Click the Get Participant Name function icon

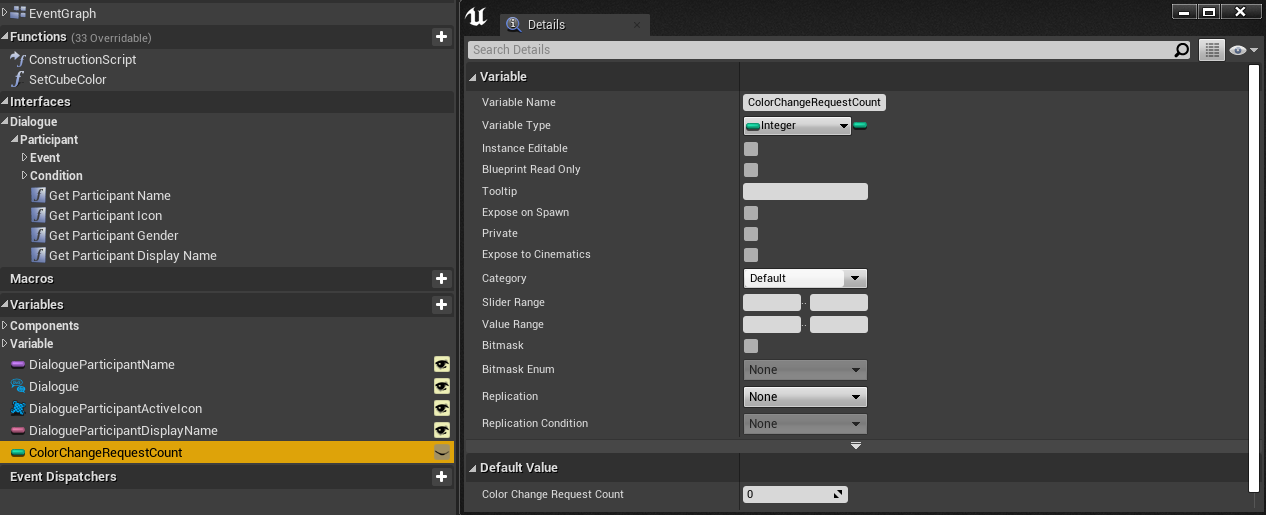coord(38,195)
